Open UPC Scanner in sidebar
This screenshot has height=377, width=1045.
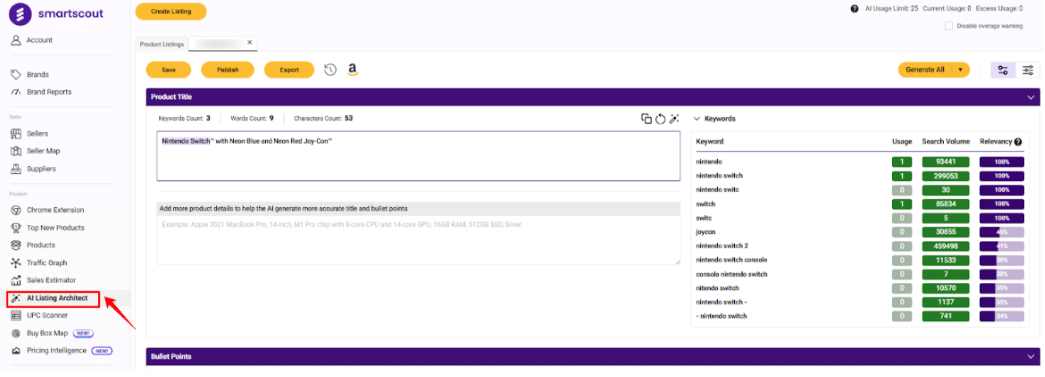pos(47,315)
